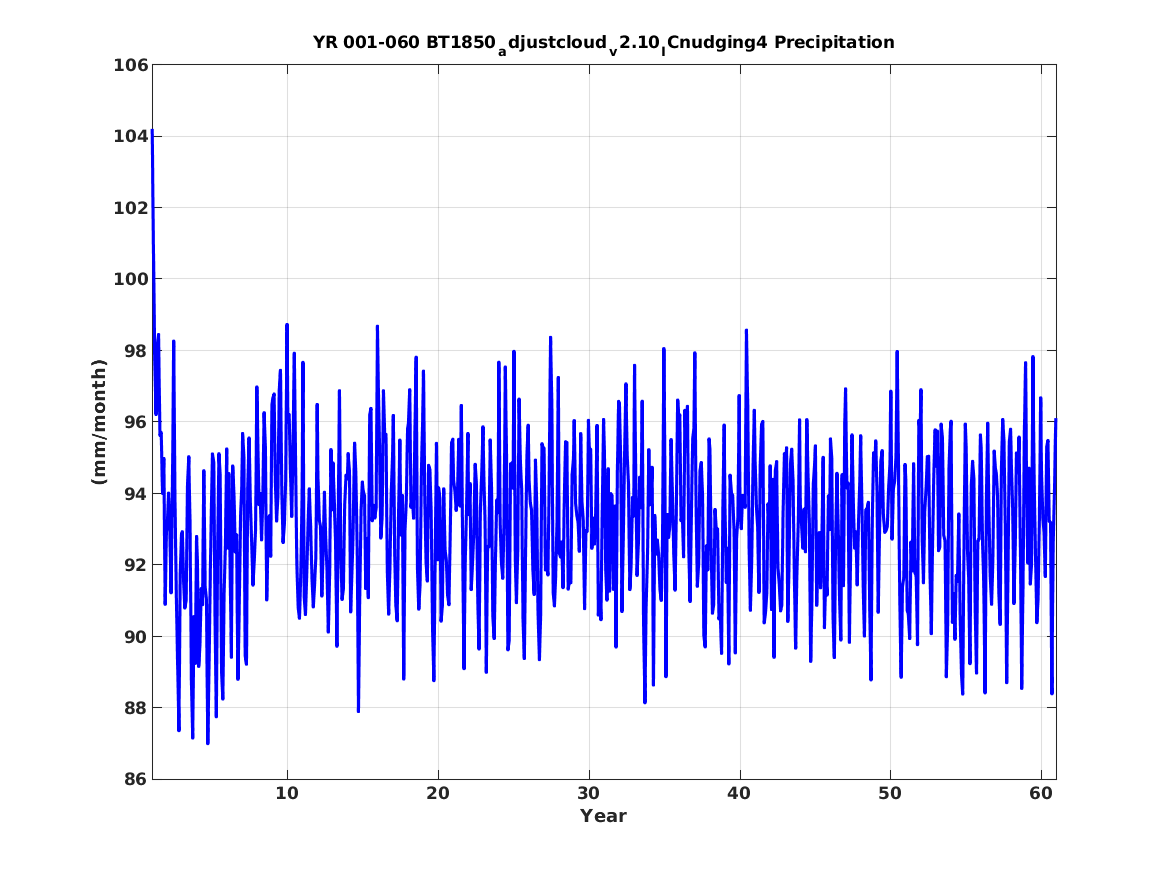Click y-axis tick label 88
The height and width of the screenshot is (875, 1167).
135,708
